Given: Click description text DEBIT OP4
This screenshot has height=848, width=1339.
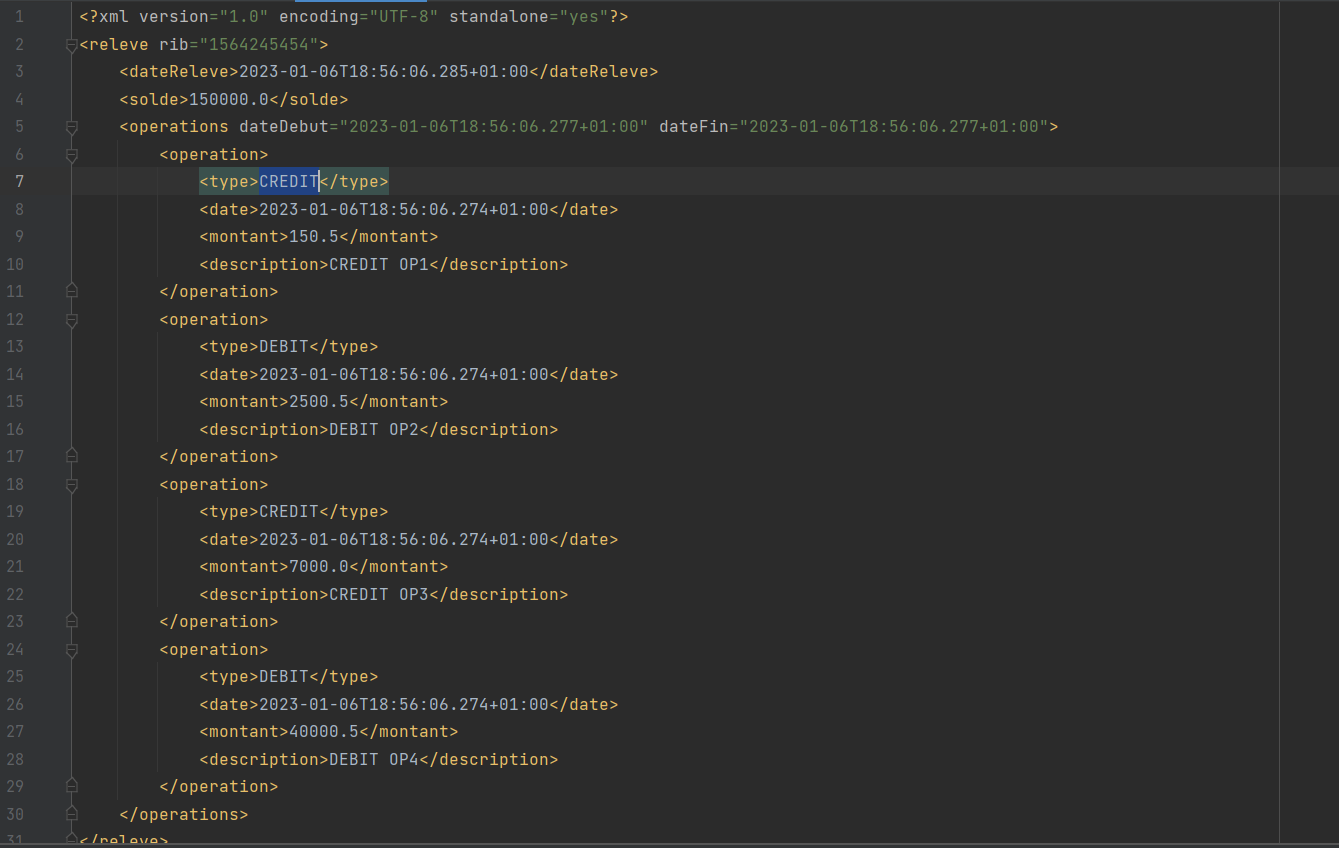Looking at the screenshot, I should pos(374,759).
